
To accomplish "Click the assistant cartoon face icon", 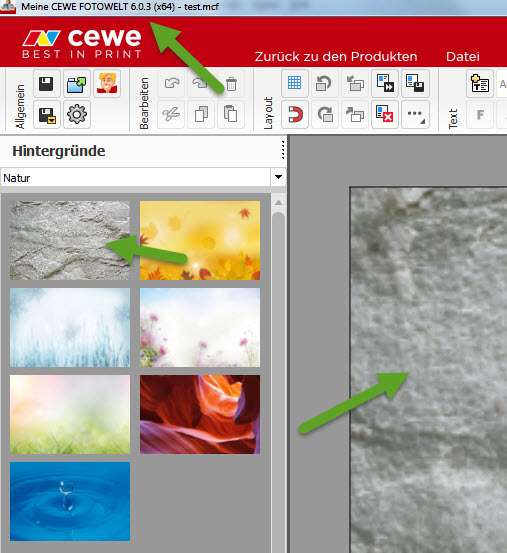I will [107, 84].
